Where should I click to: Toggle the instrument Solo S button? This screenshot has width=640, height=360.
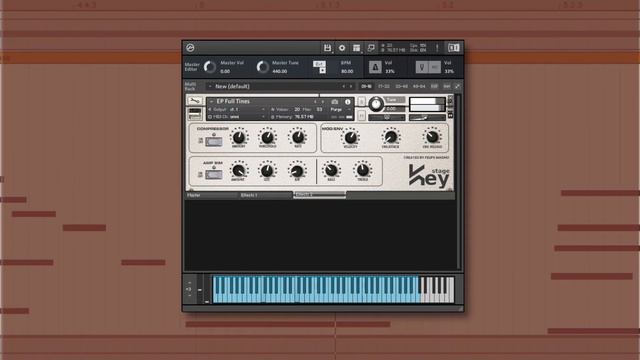362,102
